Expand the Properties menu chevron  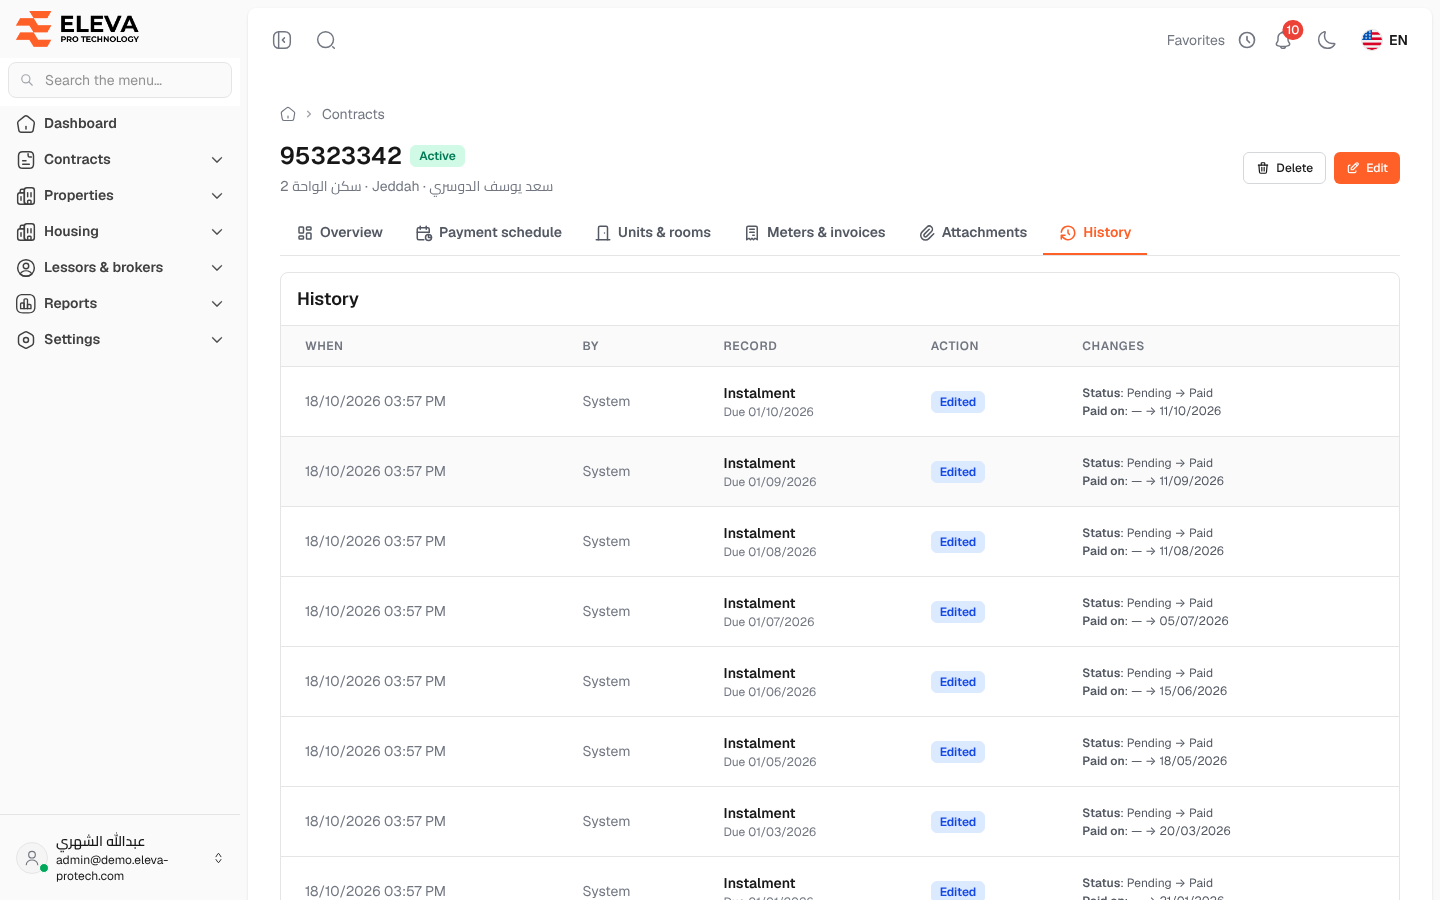[217, 196]
